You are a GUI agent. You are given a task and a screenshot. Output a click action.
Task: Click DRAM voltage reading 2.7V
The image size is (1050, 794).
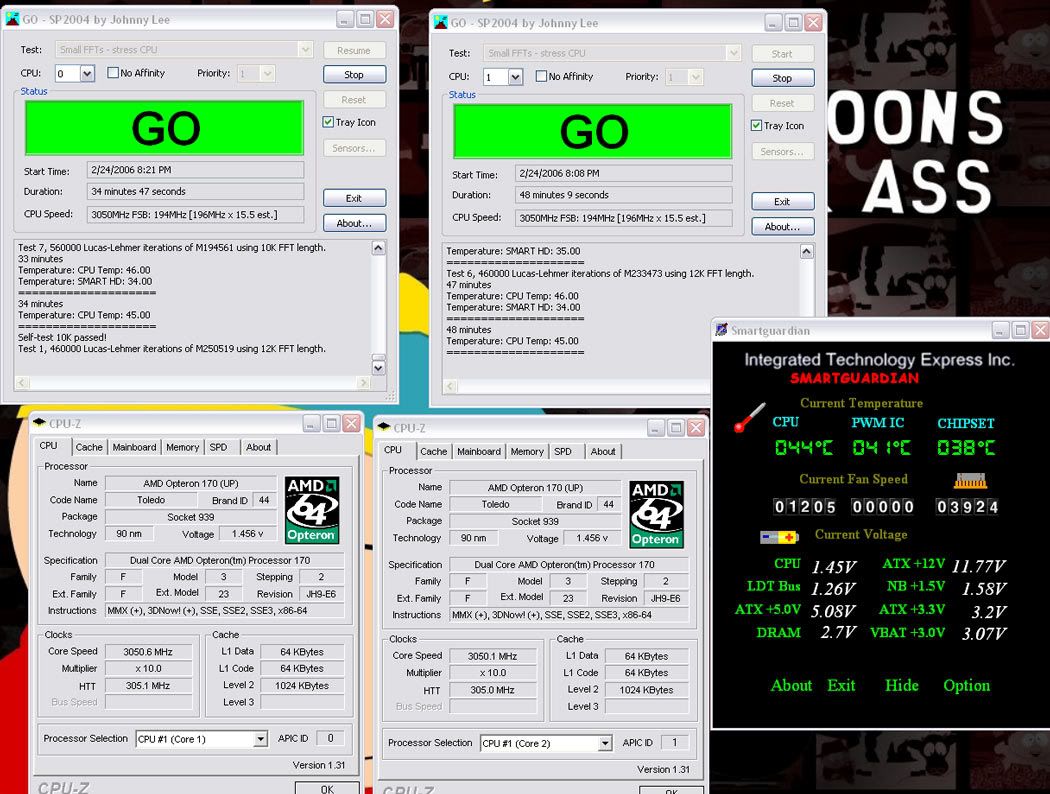click(x=838, y=633)
